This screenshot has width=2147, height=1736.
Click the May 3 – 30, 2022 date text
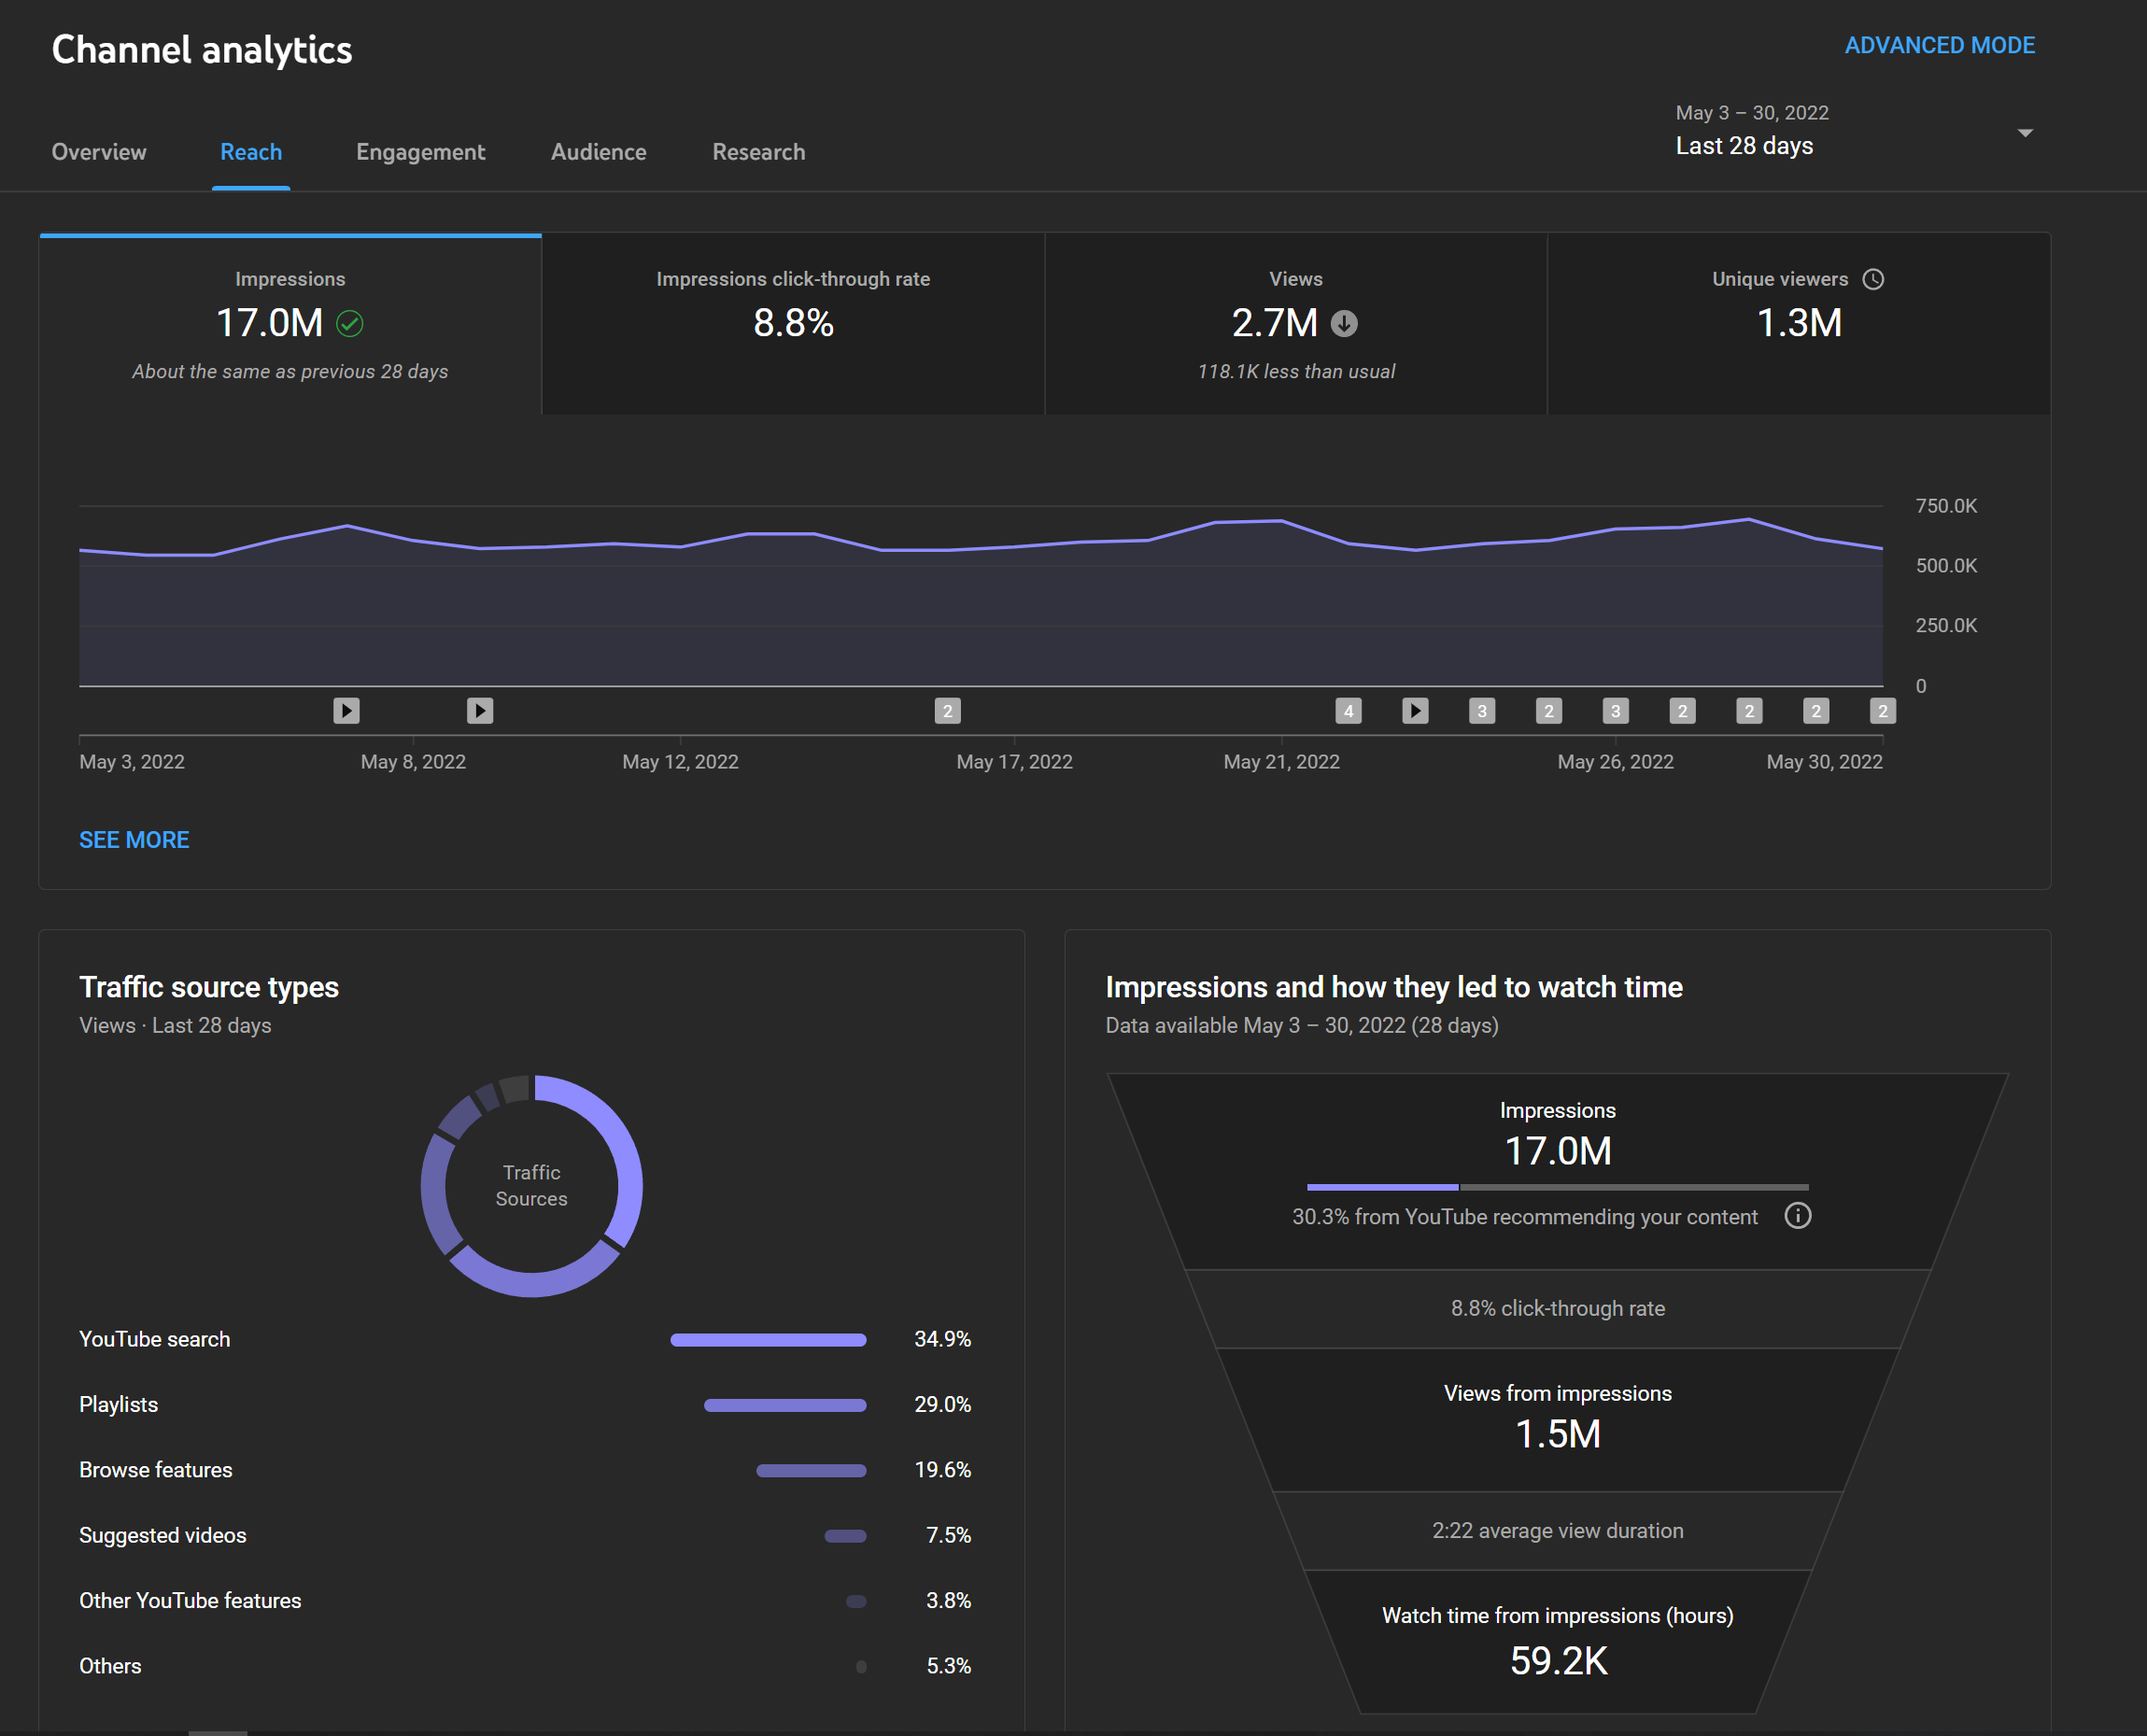(x=1752, y=113)
